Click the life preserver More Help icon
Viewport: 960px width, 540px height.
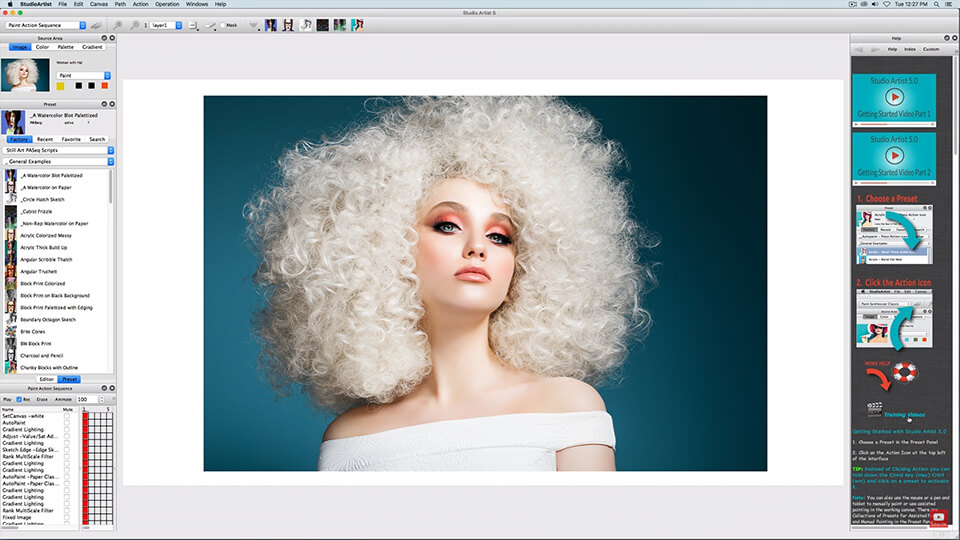[904, 372]
